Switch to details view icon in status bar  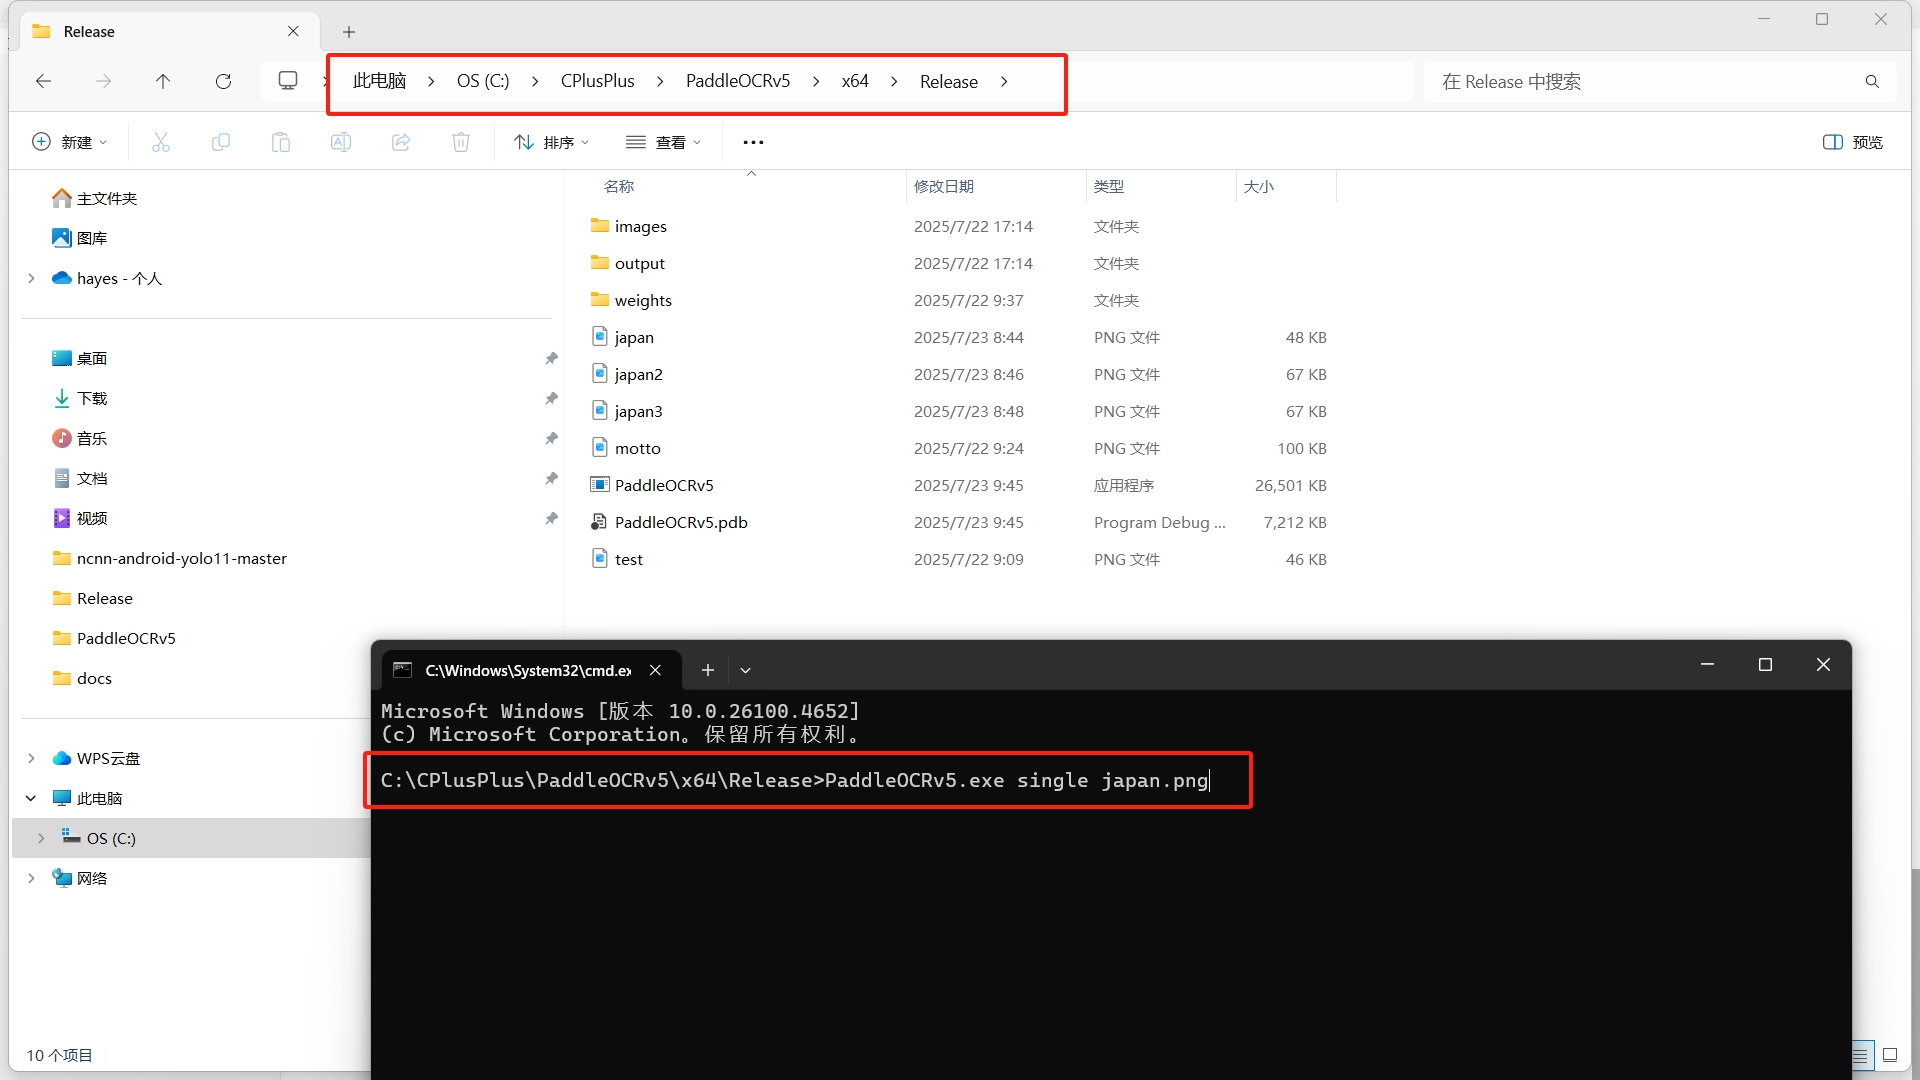(x=1861, y=1055)
